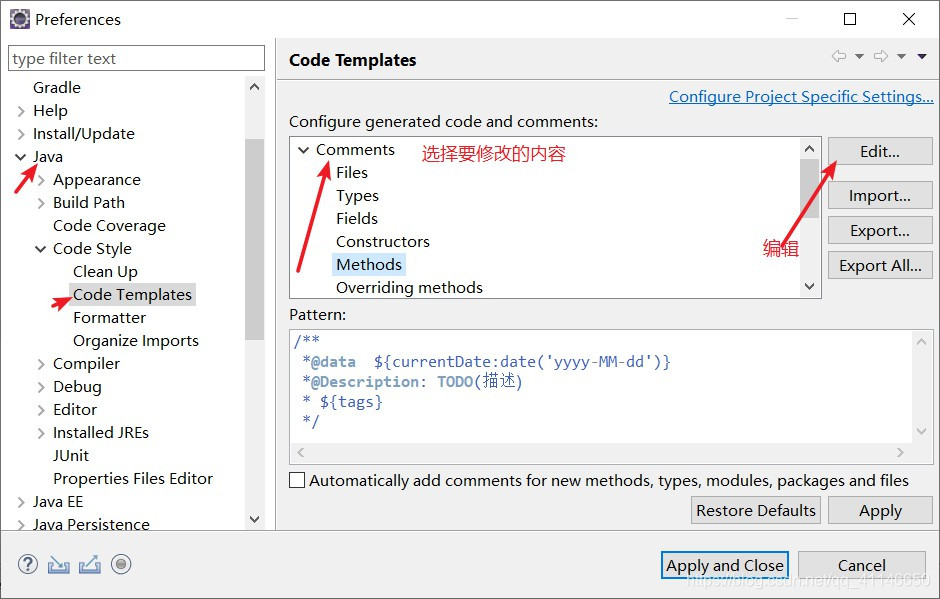Select Overriding methods template
The width and height of the screenshot is (940, 599).
(x=409, y=288)
